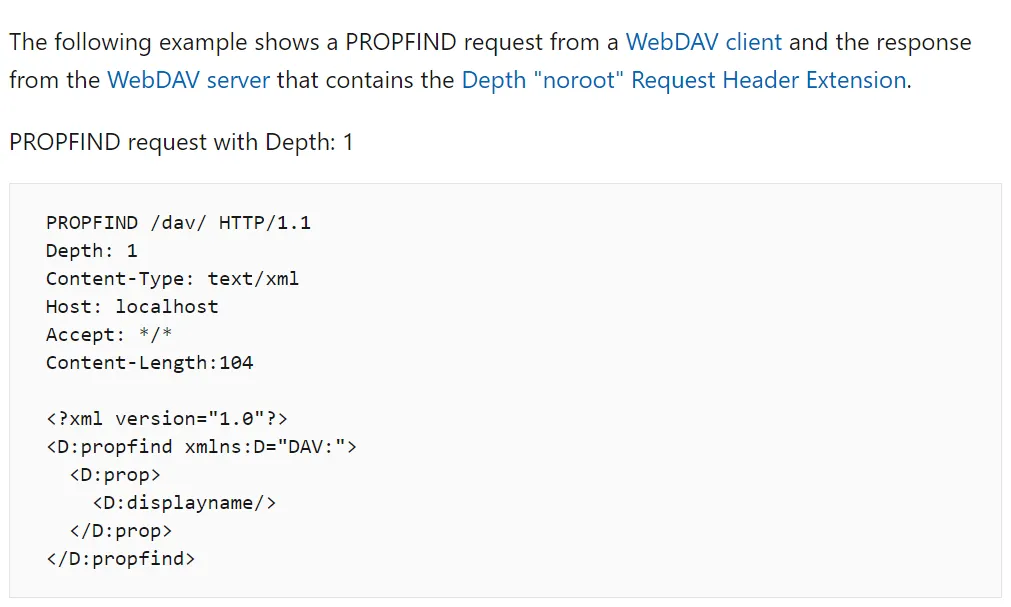The image size is (1011, 607).
Task: Click the opening "<D:prop>" tag
Action: pyautogui.click(x=115, y=474)
